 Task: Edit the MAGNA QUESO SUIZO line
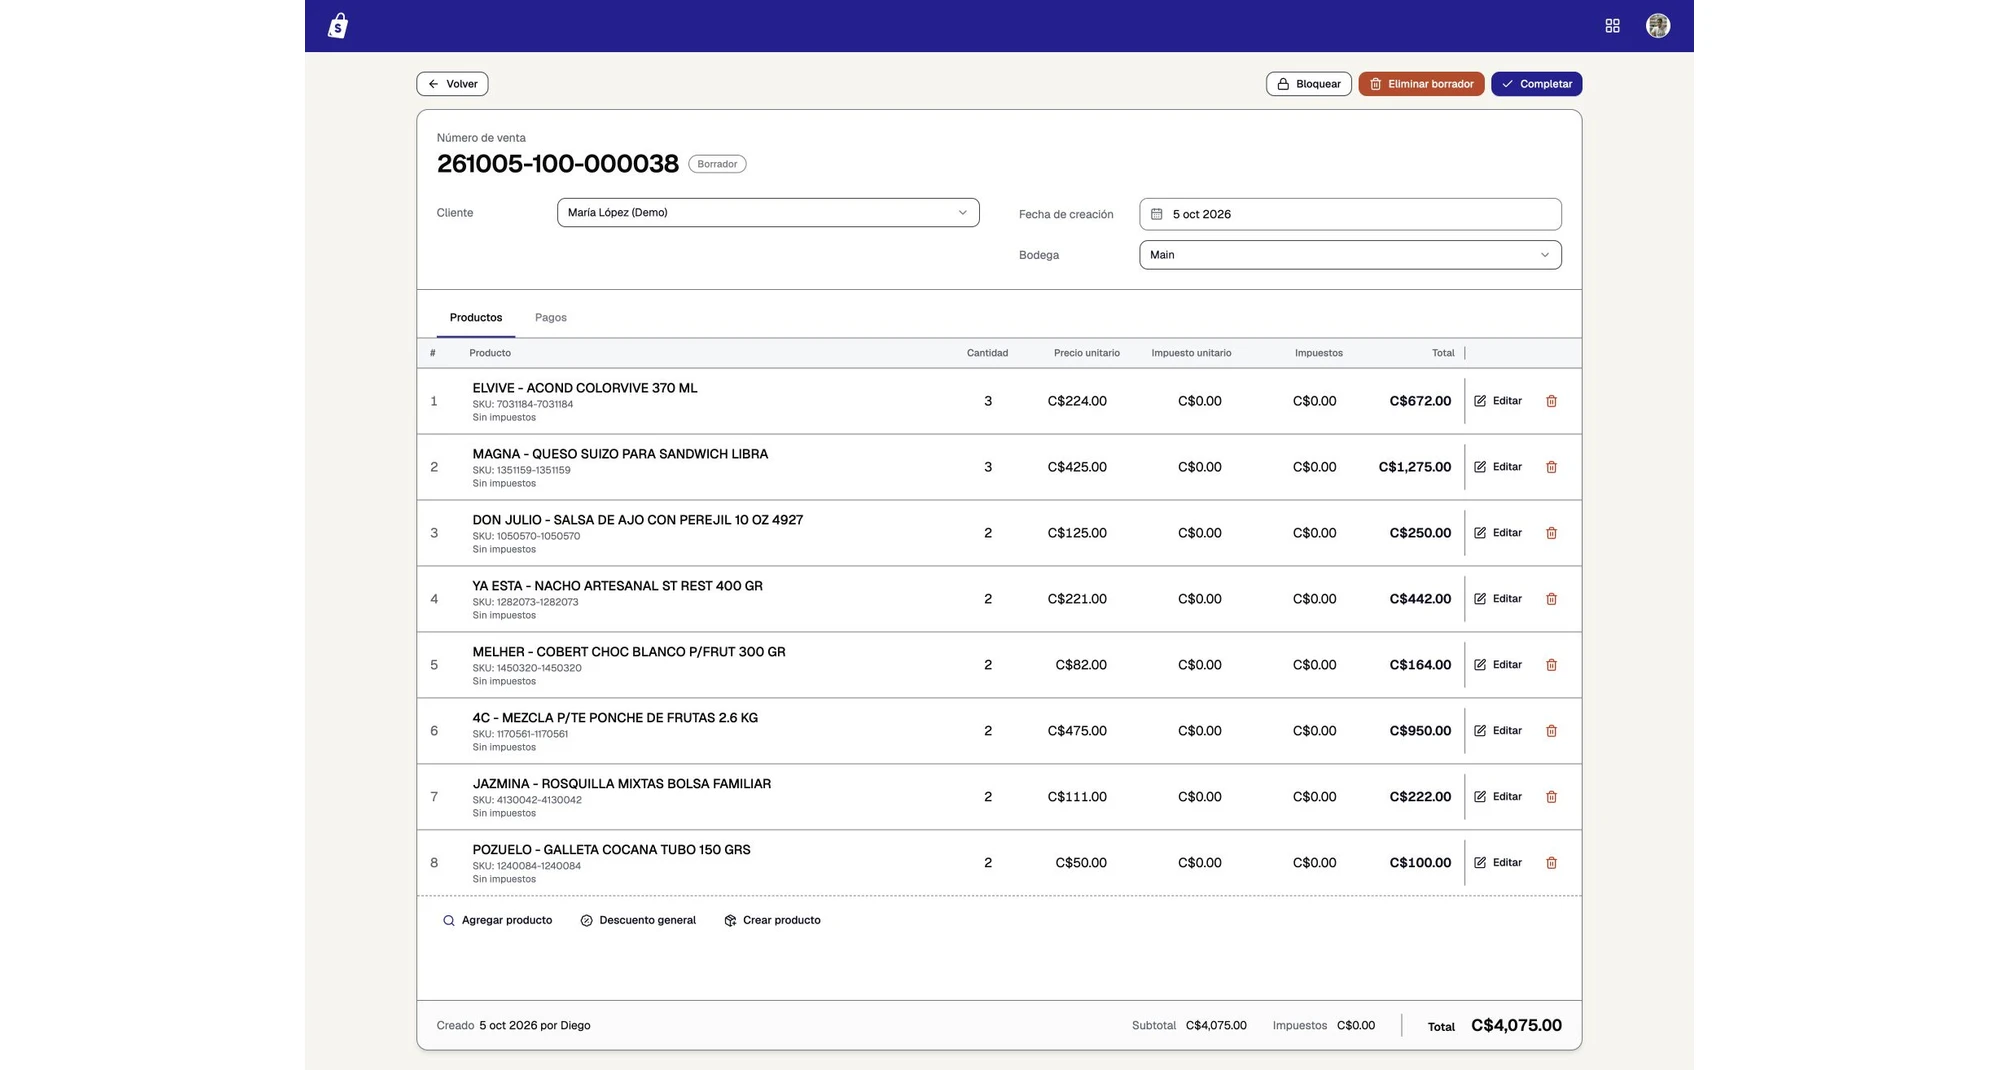(x=1498, y=467)
